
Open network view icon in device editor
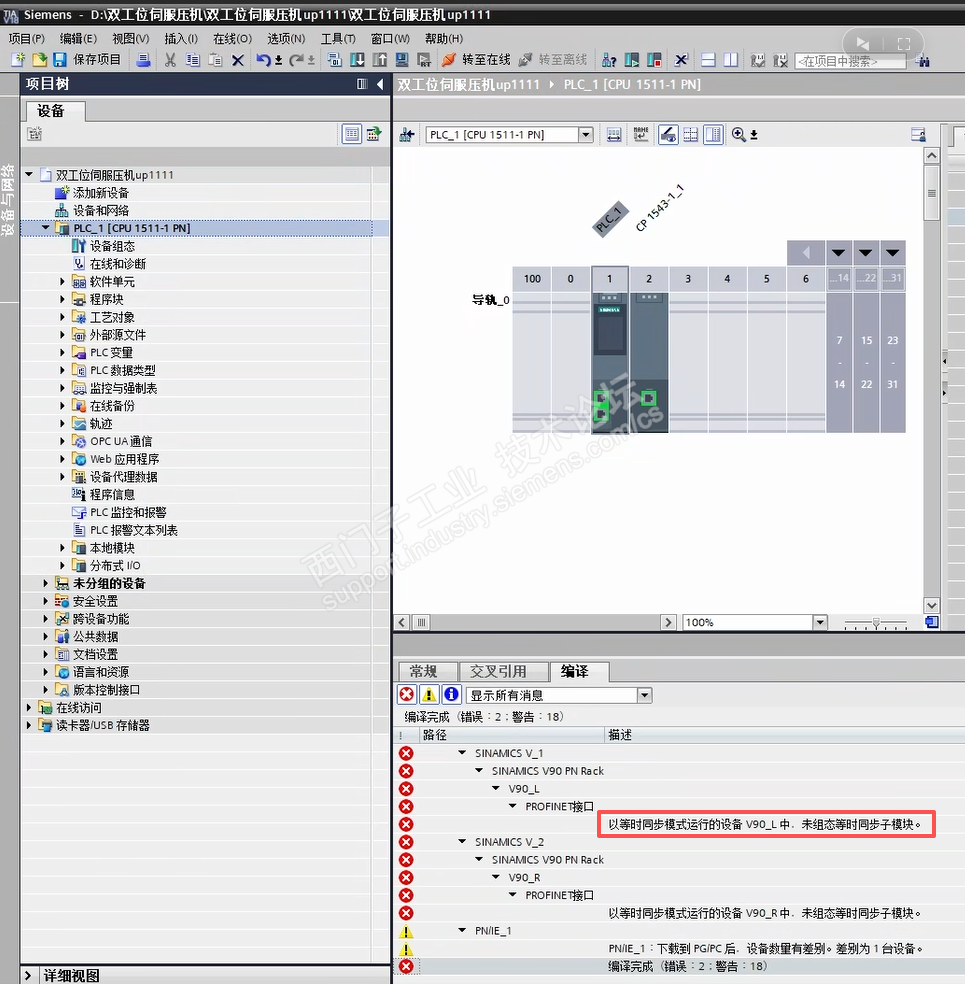[x=407, y=134]
